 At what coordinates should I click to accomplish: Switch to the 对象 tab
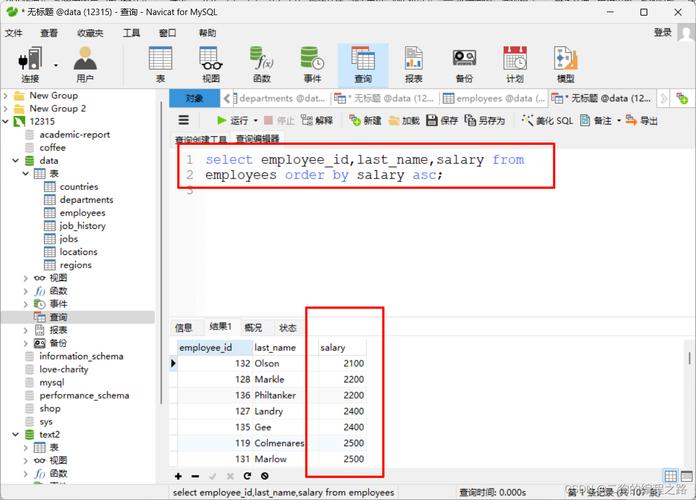[194, 99]
